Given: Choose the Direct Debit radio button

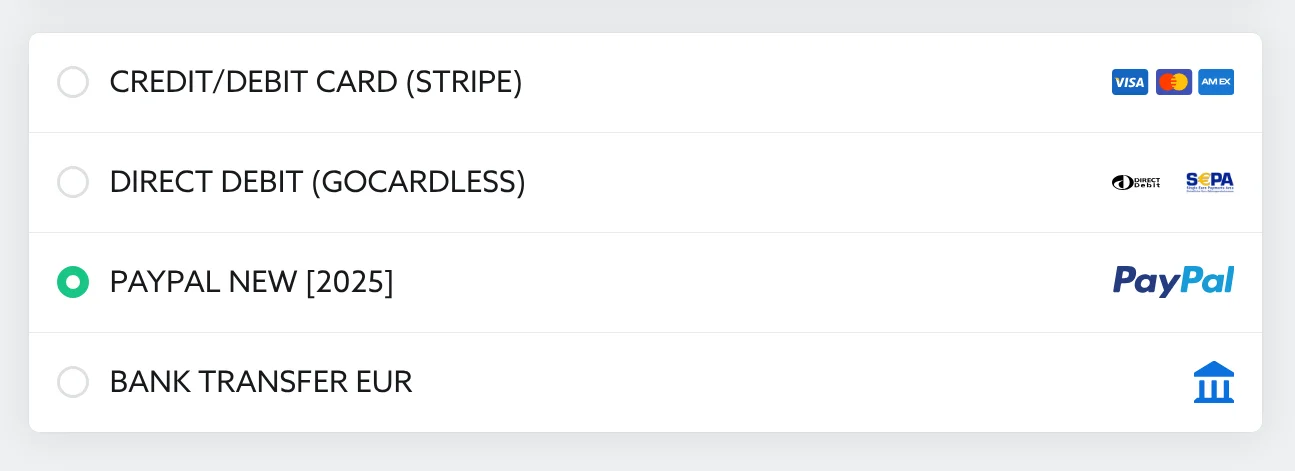Looking at the screenshot, I should coord(73,182).
